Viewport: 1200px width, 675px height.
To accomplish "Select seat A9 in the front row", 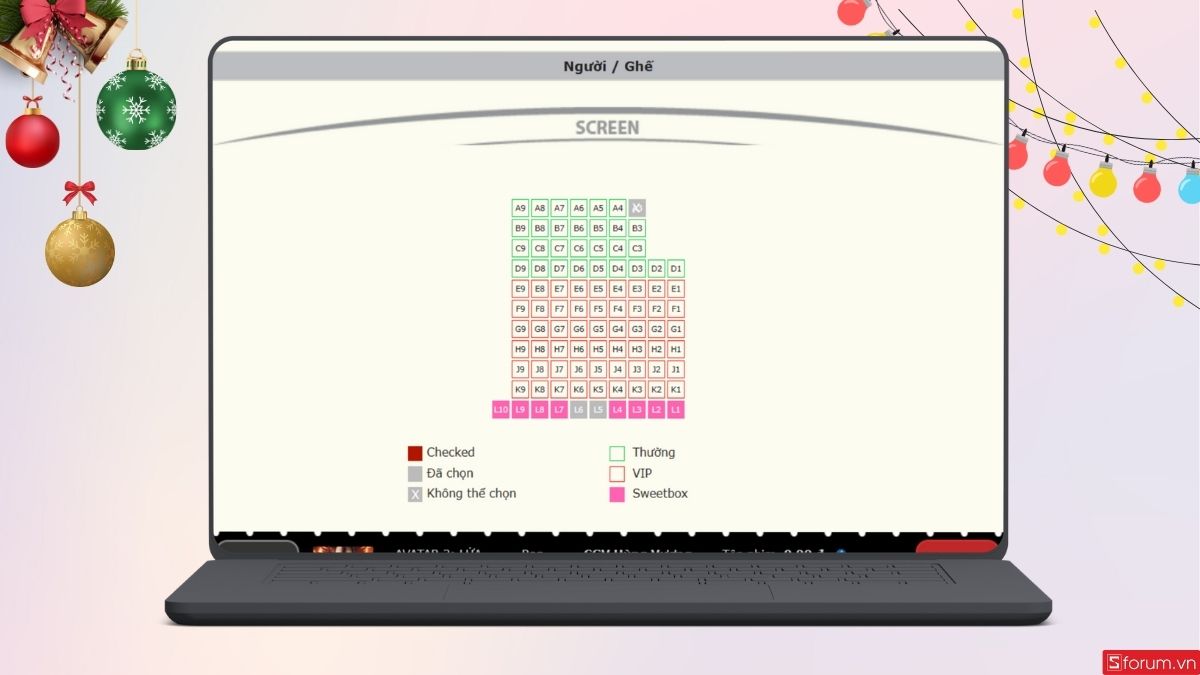I will coord(520,208).
